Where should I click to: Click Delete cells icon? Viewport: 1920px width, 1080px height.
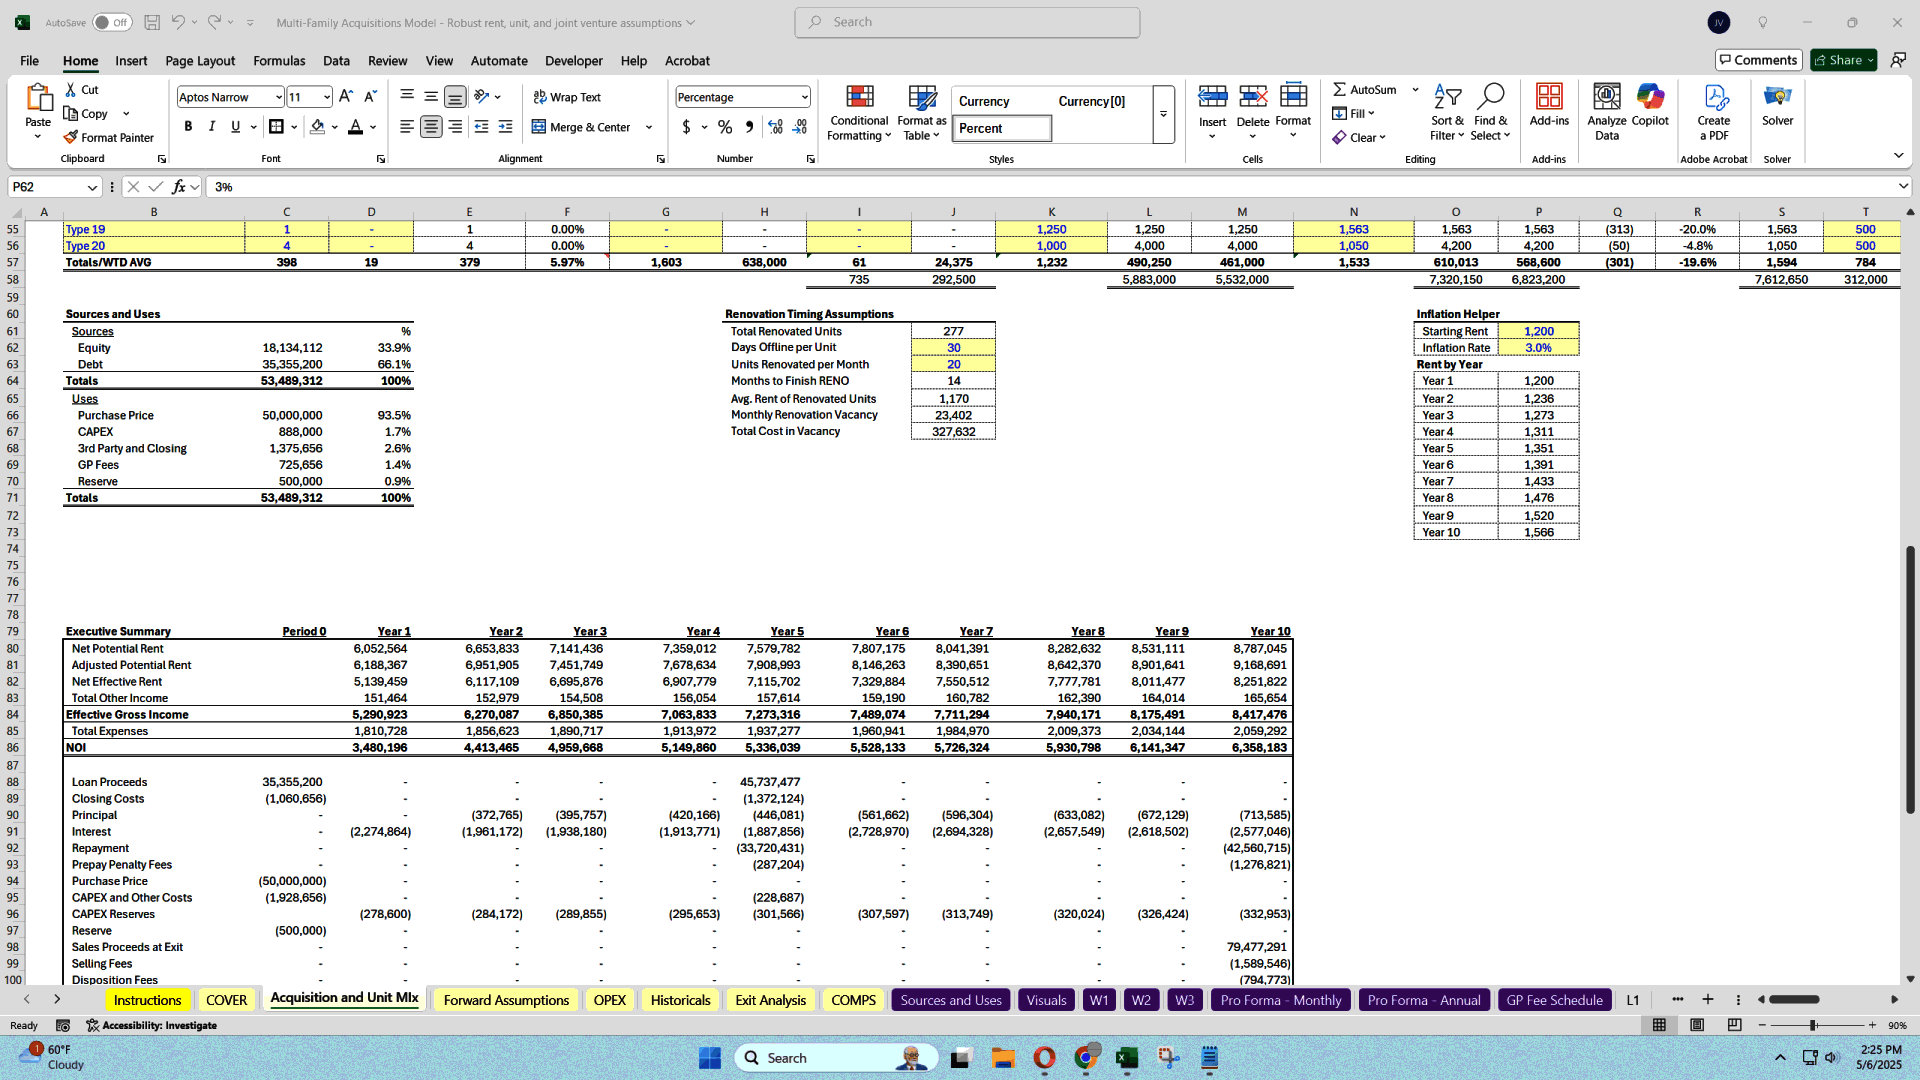click(1252, 97)
